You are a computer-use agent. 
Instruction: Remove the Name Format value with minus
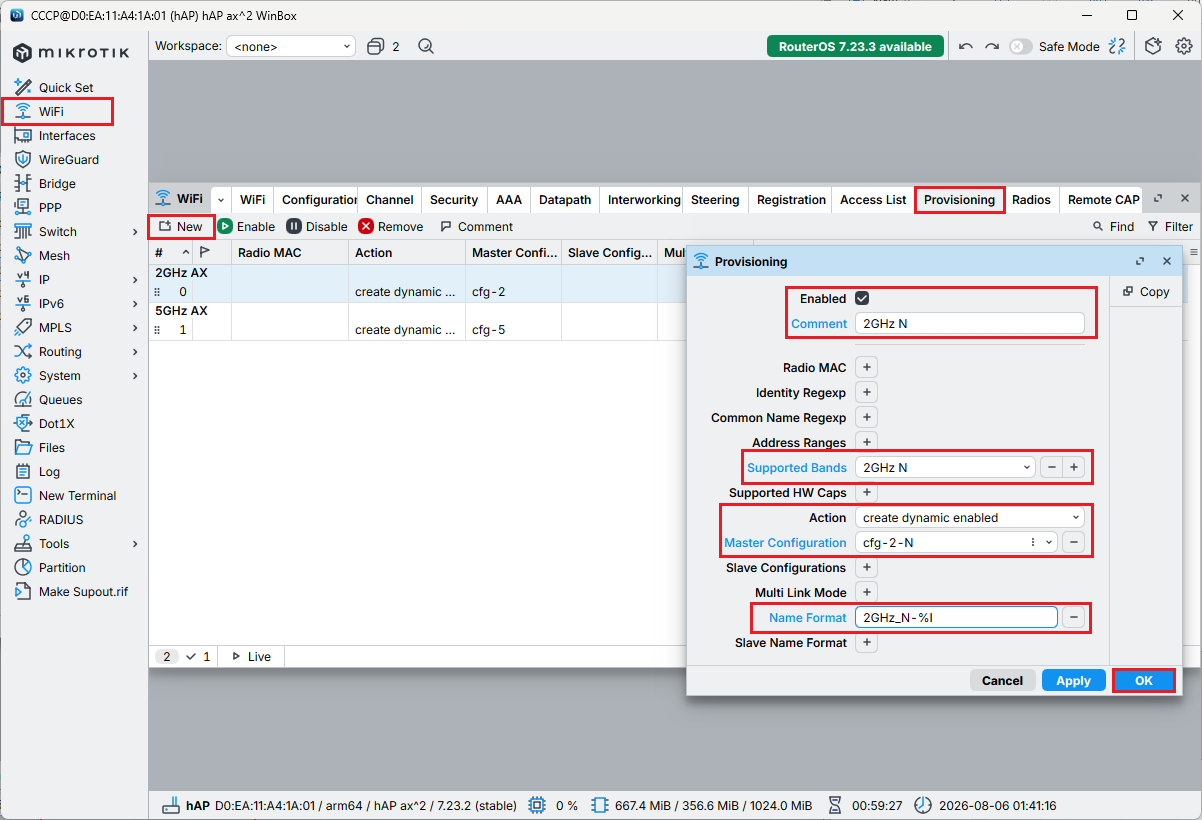coord(1073,617)
